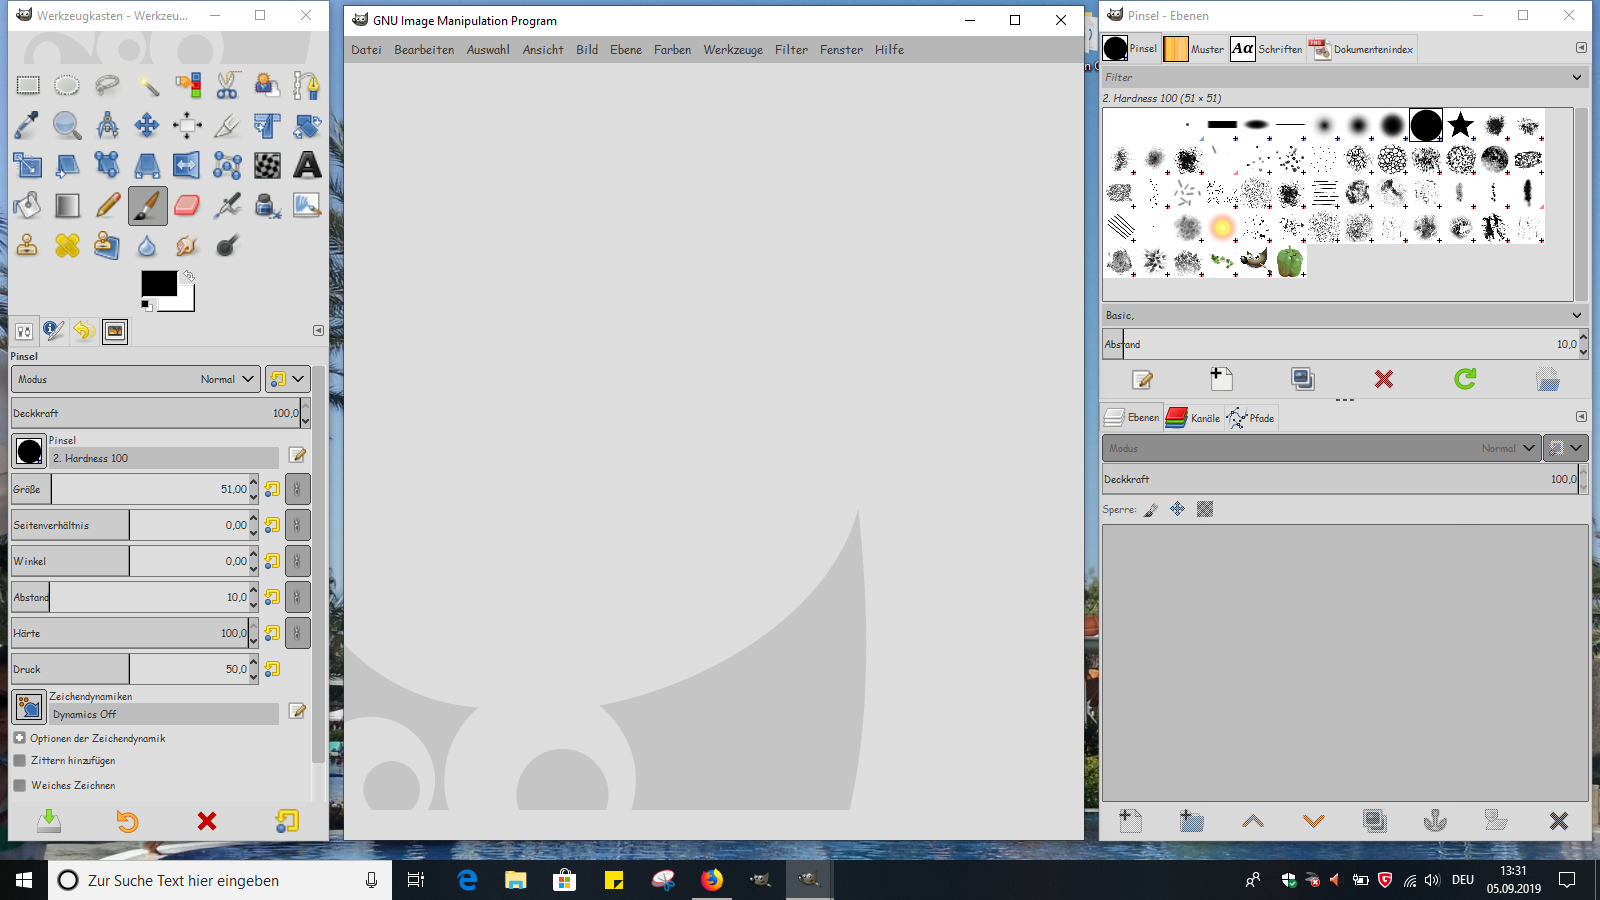Expand Optionen der Zeichendynamik

pos(20,738)
